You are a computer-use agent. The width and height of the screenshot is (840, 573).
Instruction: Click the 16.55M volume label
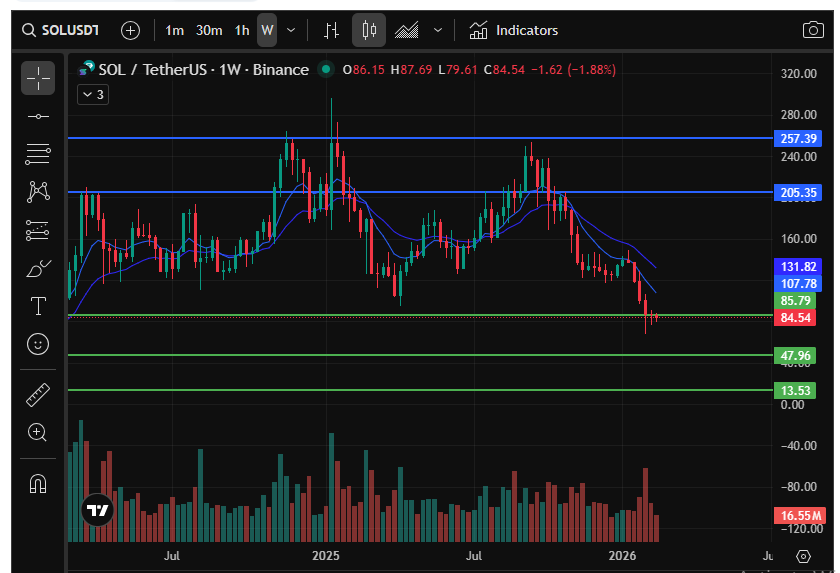(x=800, y=516)
